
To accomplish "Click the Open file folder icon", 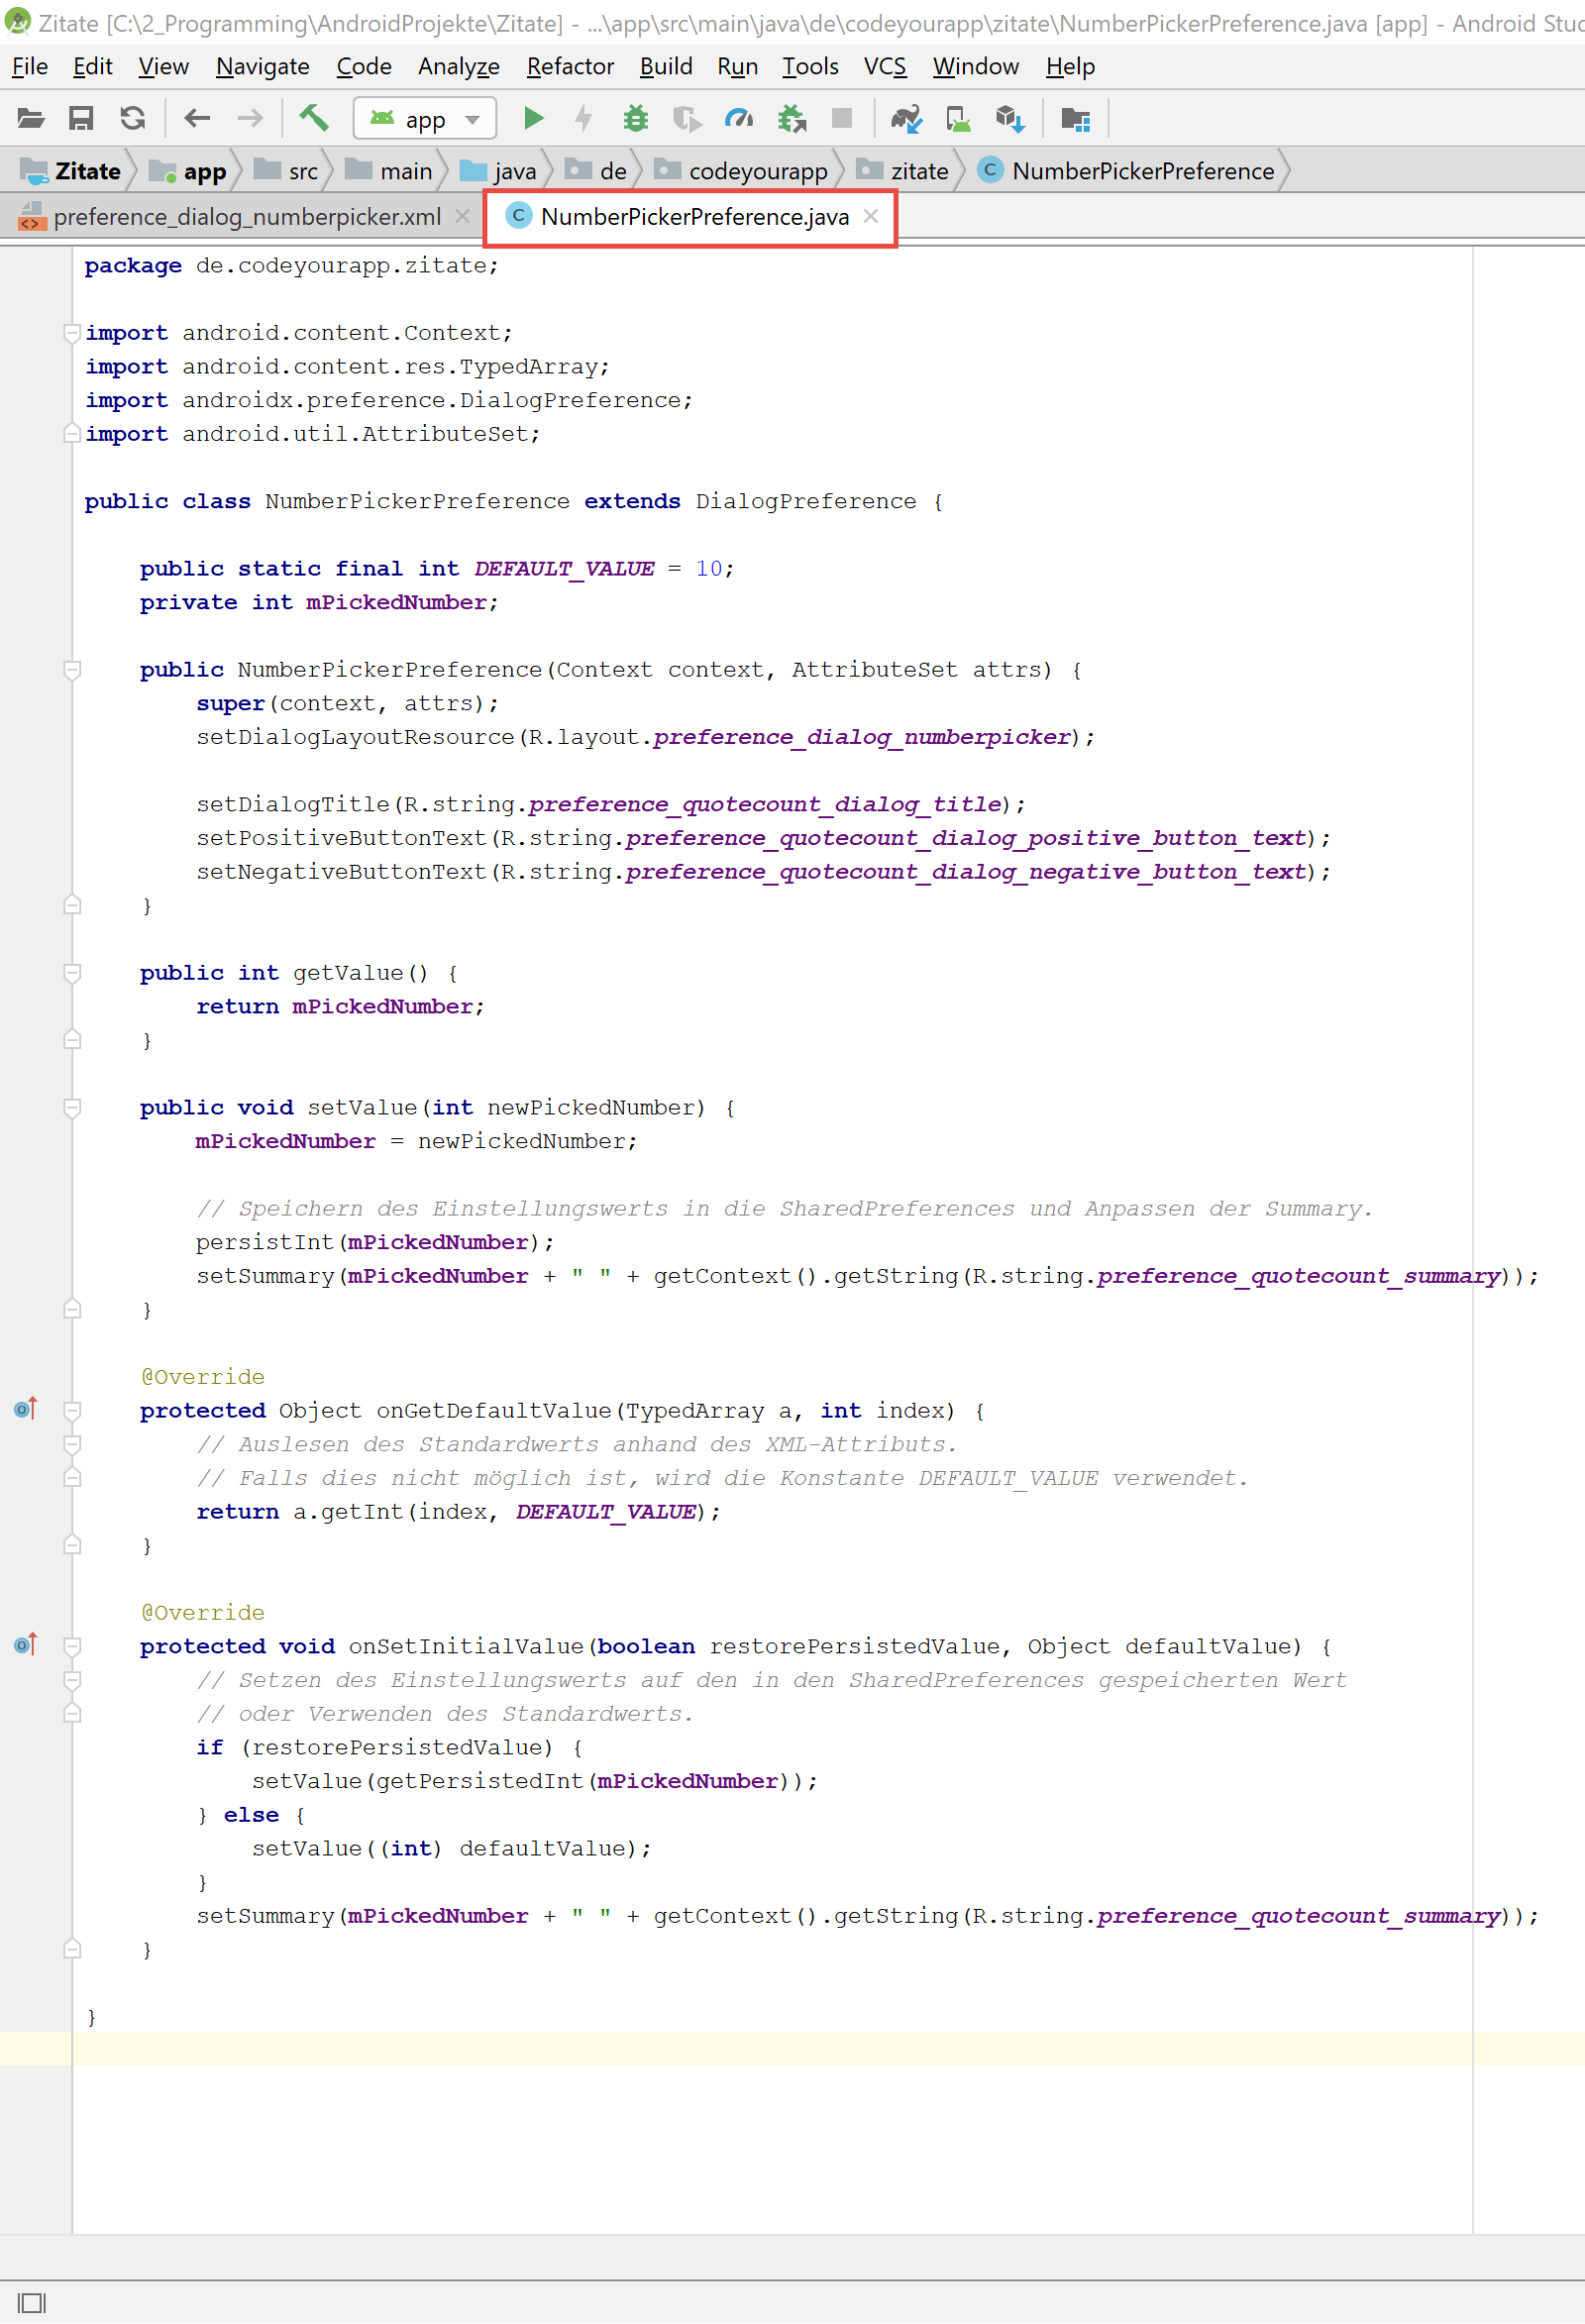I will (x=31, y=119).
